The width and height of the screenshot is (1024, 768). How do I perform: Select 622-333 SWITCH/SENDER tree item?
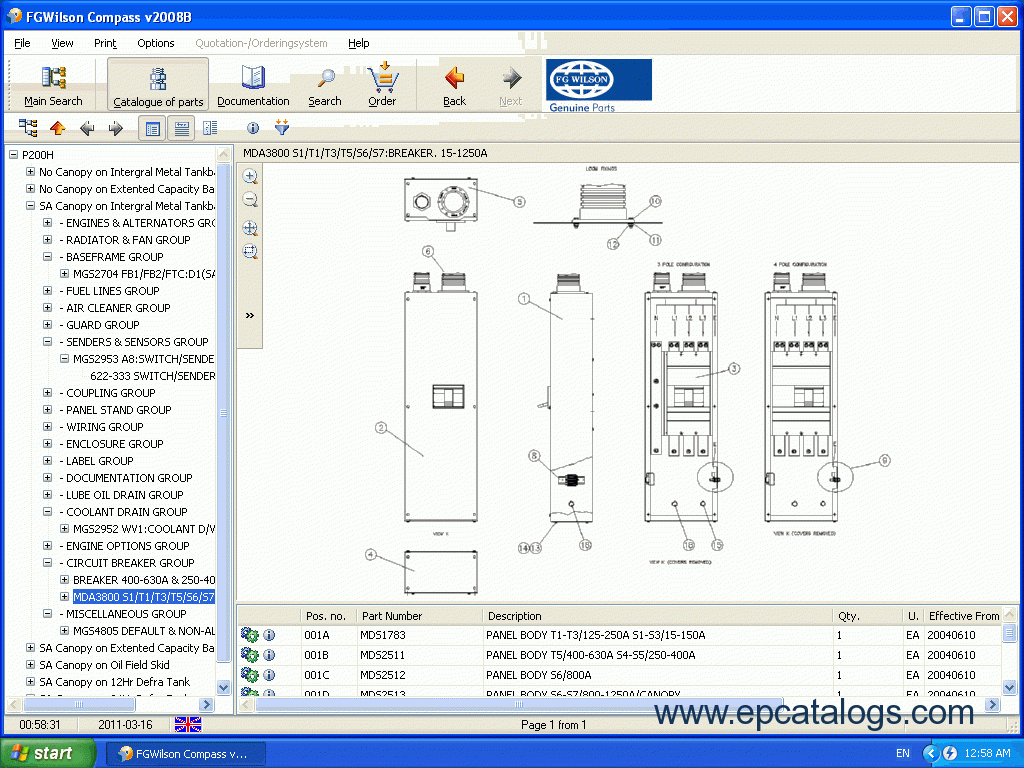[x=153, y=376]
